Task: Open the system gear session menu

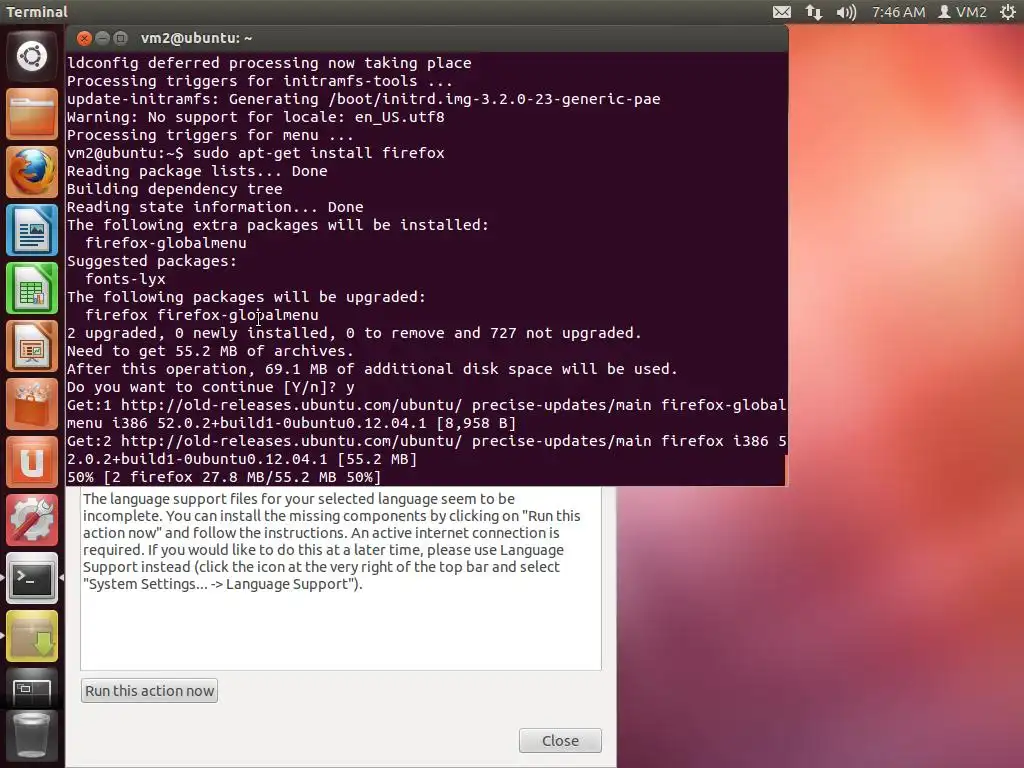Action: [x=1008, y=12]
